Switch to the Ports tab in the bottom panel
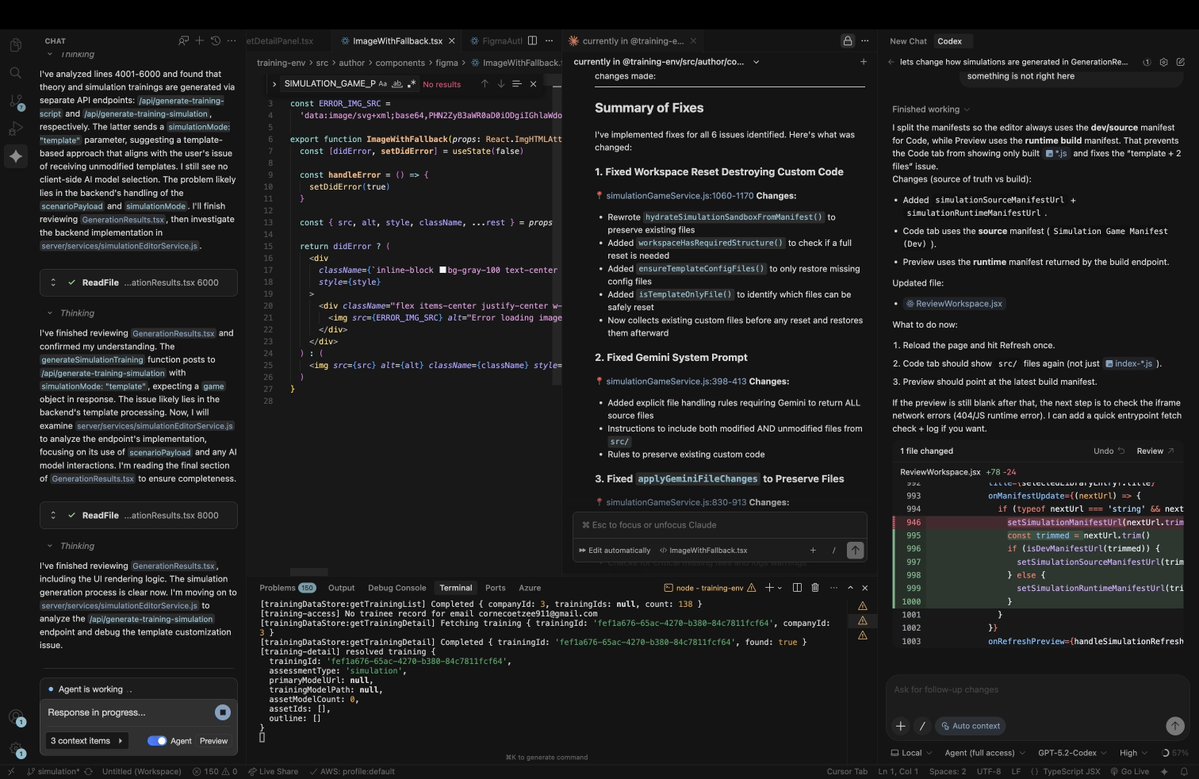Image resolution: width=1199 pixels, height=779 pixels. click(x=495, y=588)
